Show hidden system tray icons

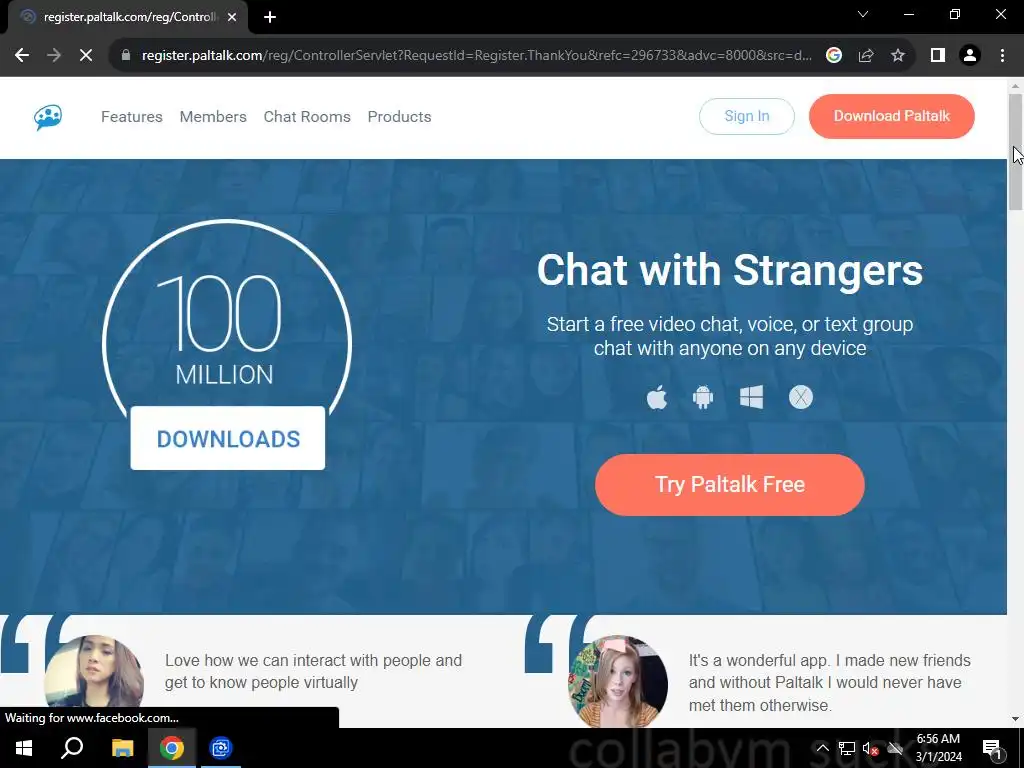[823, 748]
